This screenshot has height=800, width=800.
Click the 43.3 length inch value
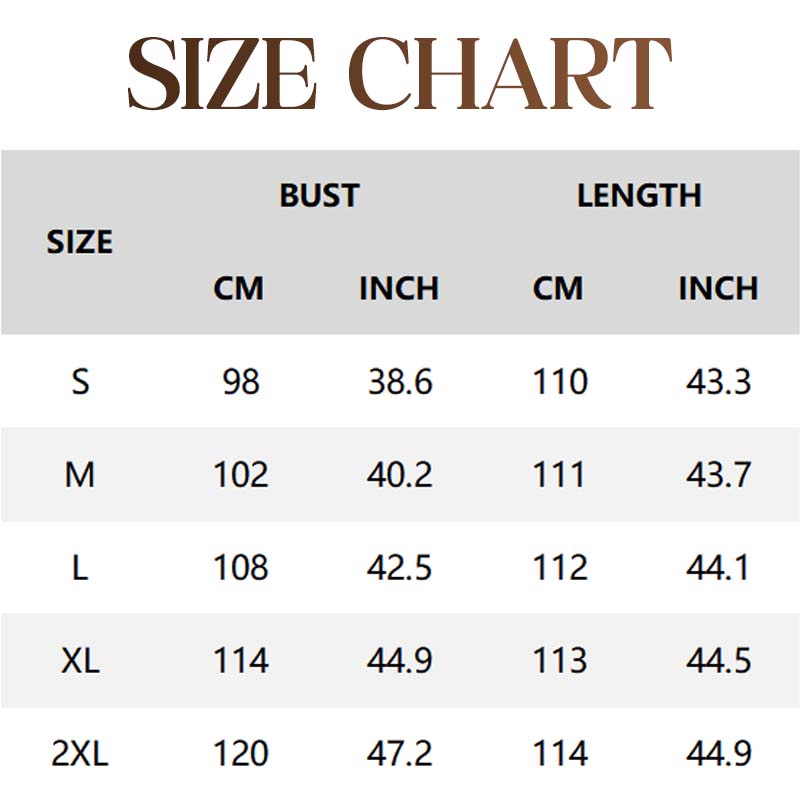click(x=718, y=381)
